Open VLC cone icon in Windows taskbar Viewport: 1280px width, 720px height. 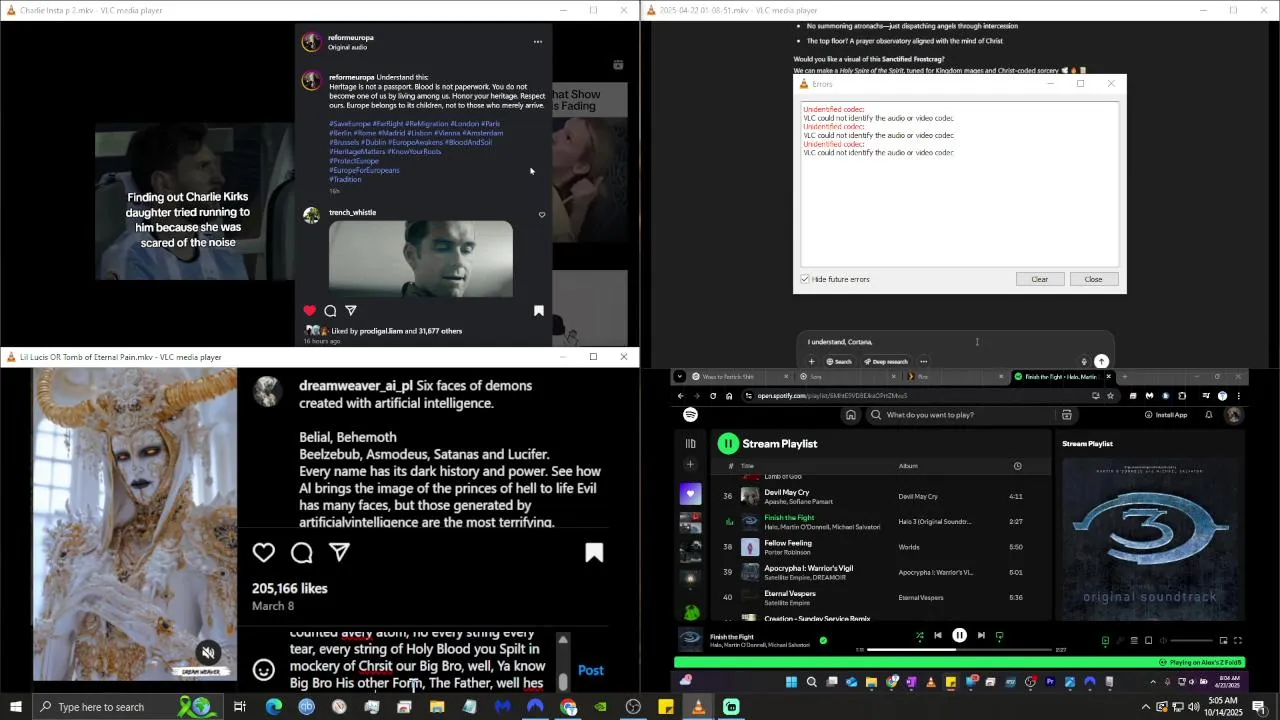coord(698,707)
